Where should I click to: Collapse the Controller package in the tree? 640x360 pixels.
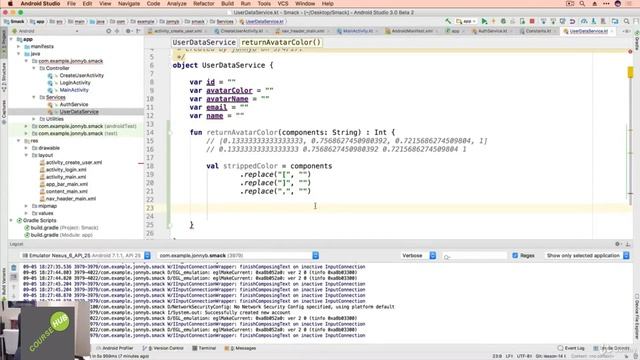[x=34, y=68]
